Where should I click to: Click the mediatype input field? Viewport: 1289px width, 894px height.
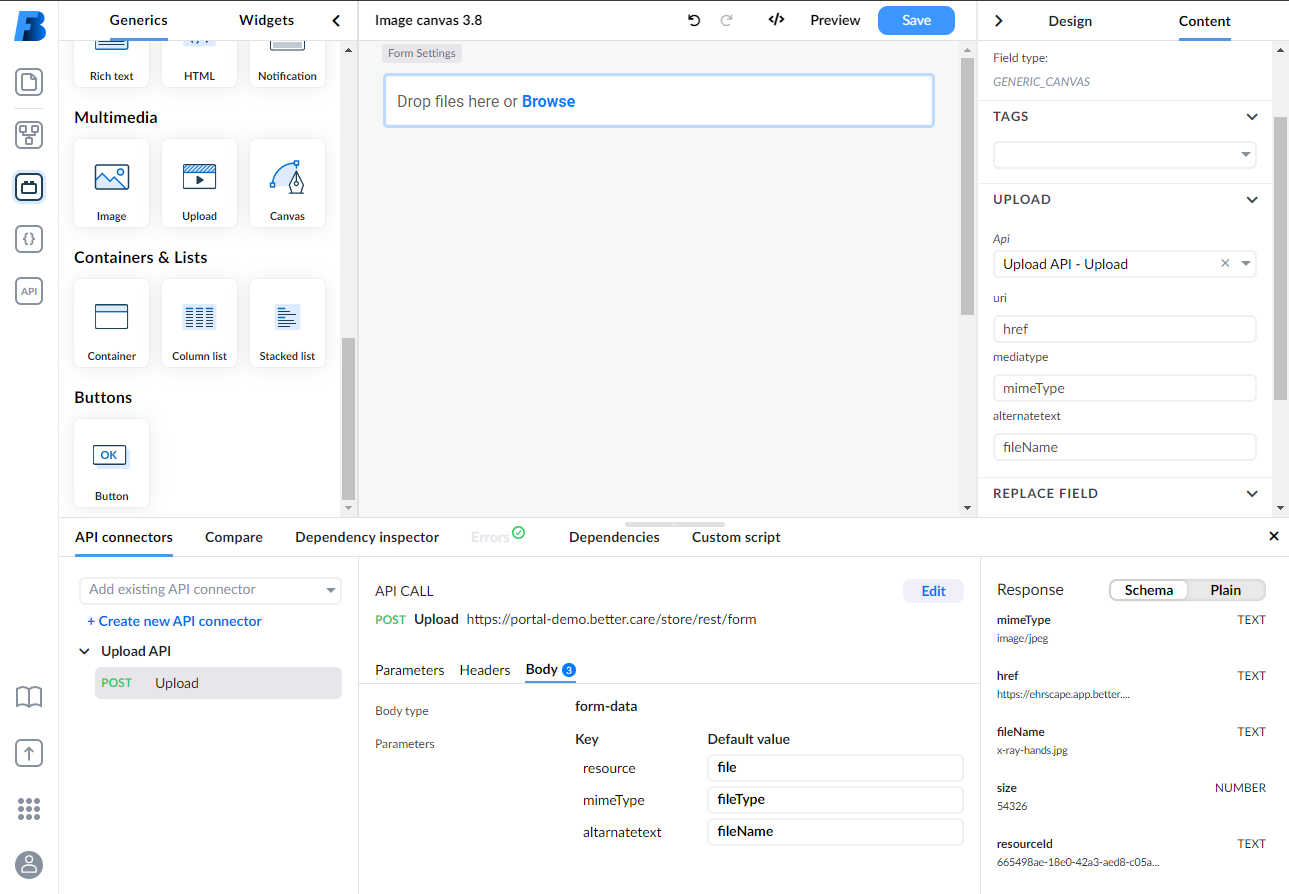(x=1124, y=388)
